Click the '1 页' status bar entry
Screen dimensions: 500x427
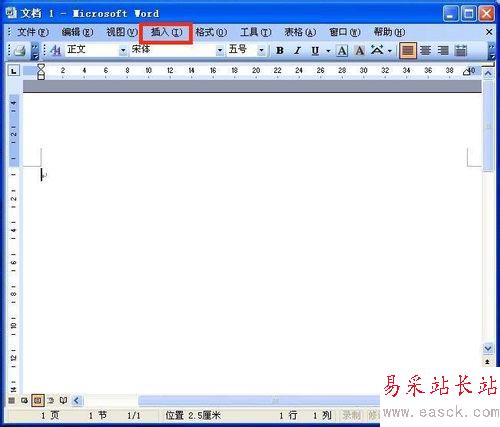click(x=50, y=415)
